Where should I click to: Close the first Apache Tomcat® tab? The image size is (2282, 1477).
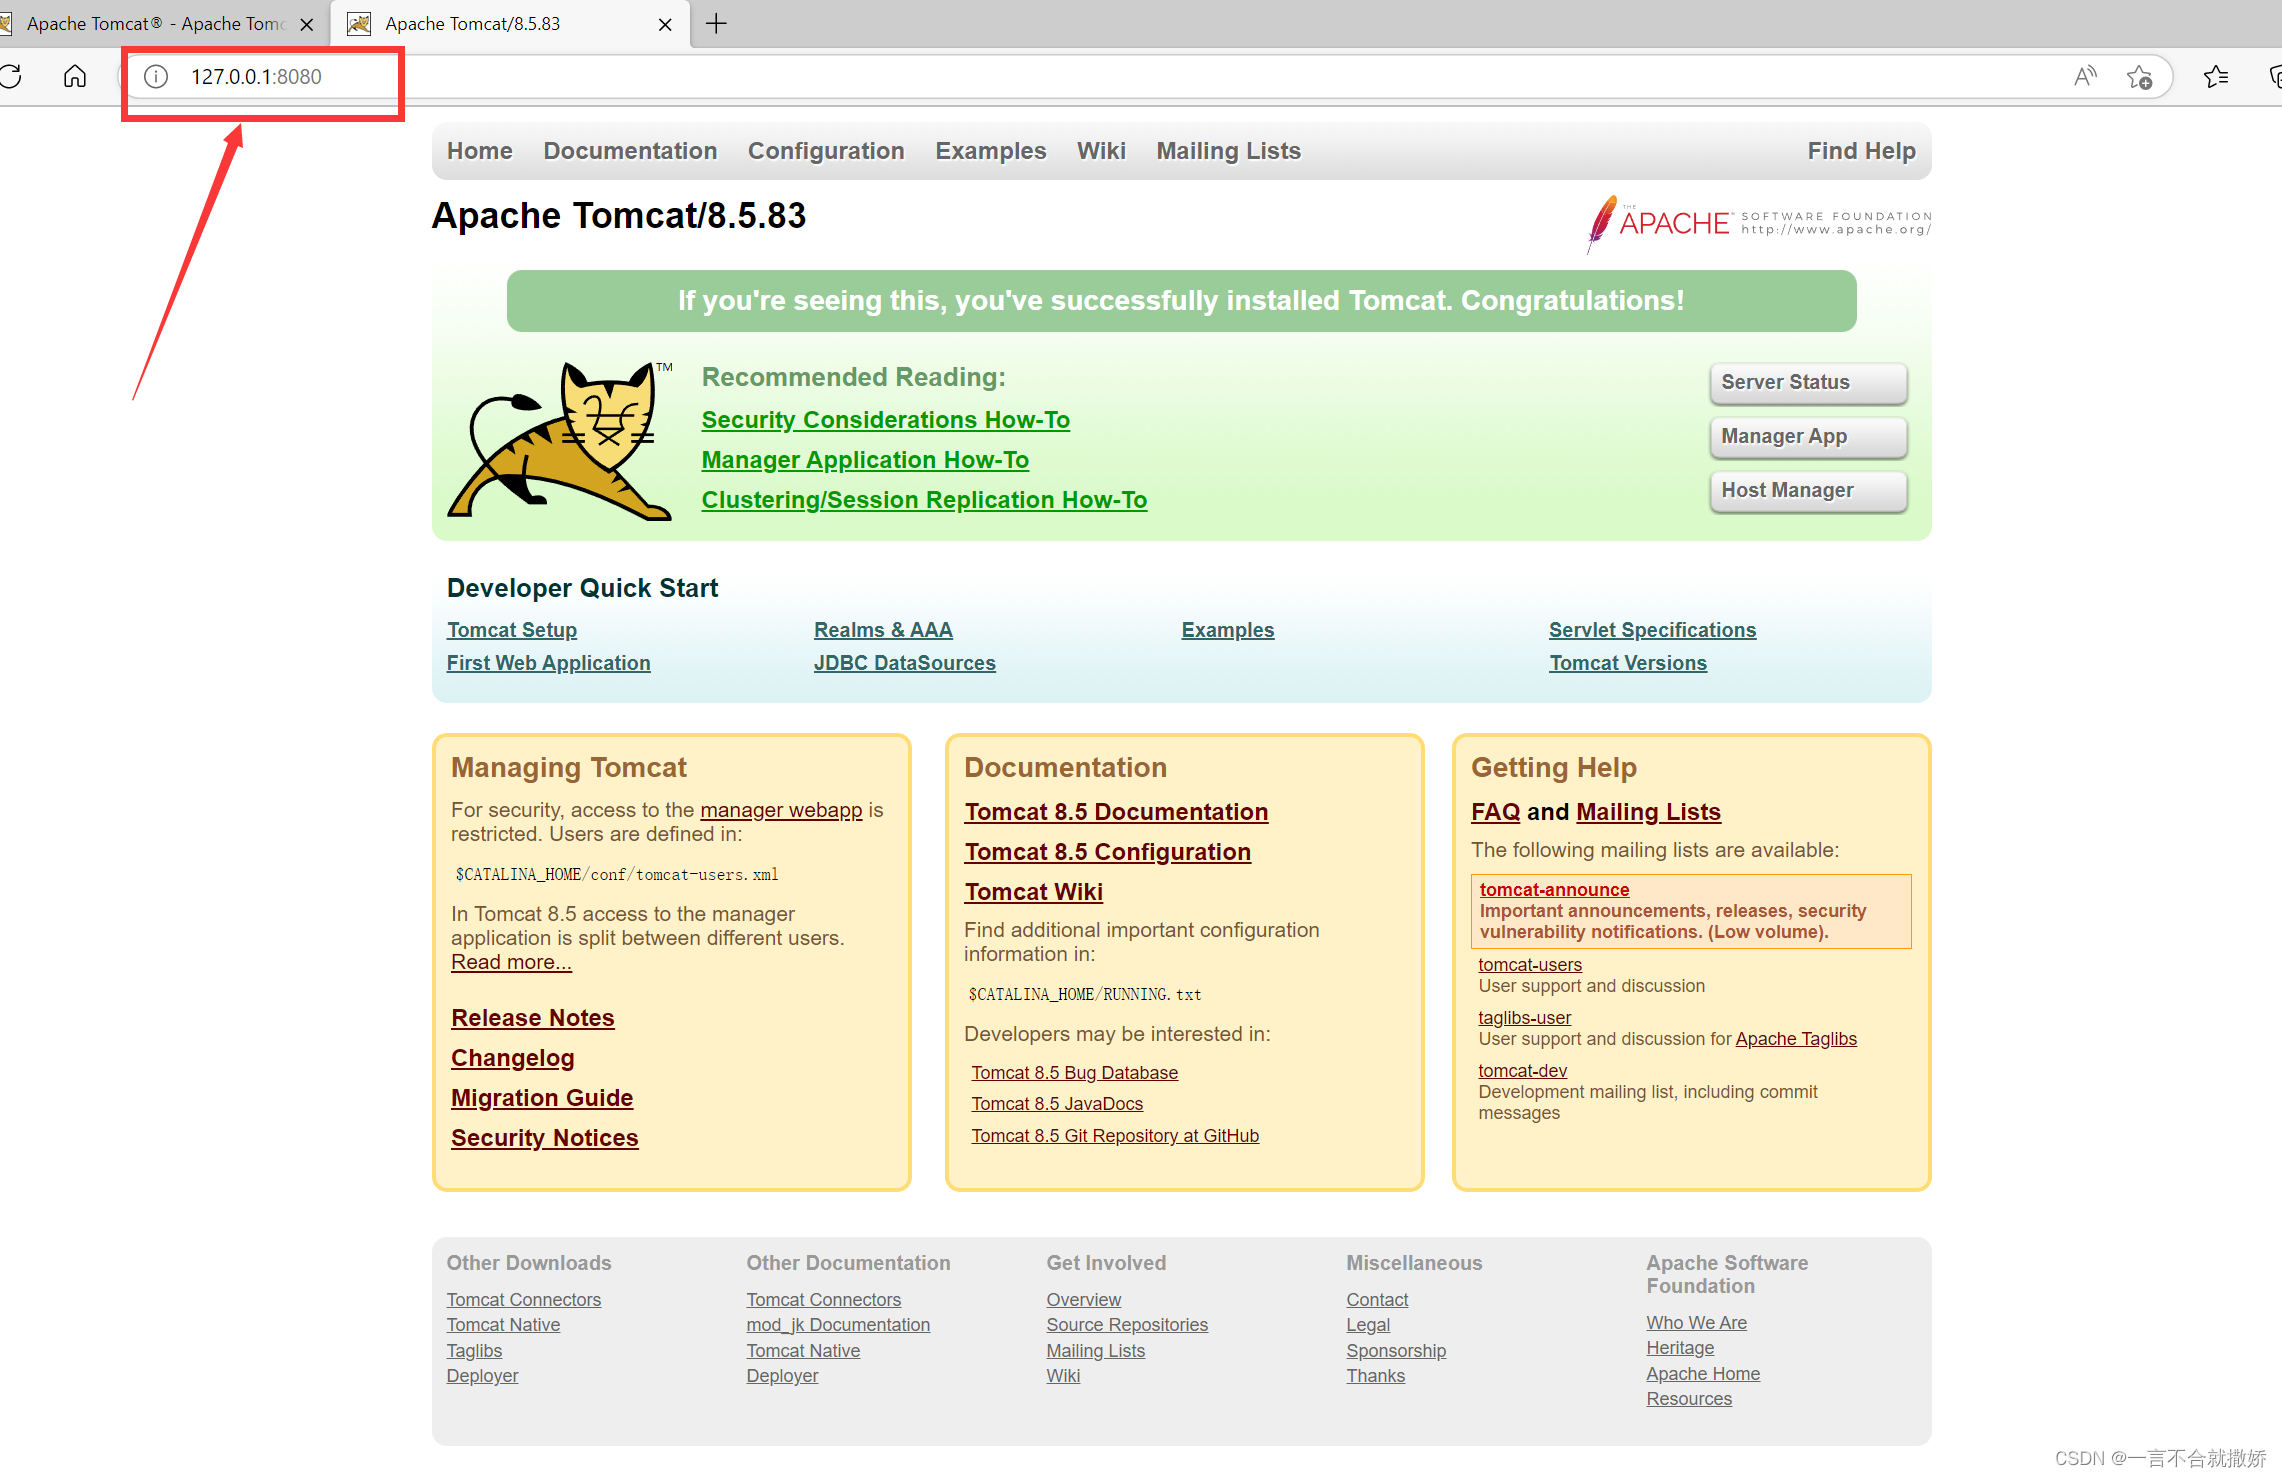pos(307,24)
